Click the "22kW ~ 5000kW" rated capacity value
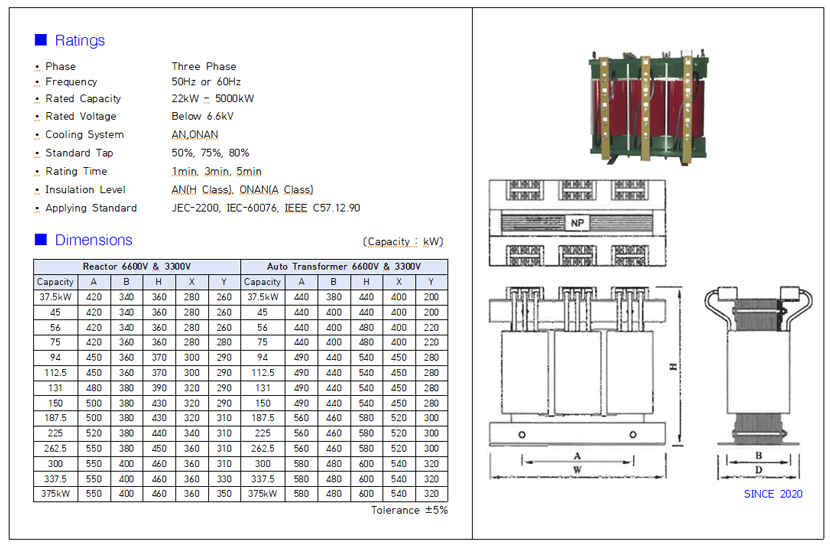The image size is (830, 550). [x=213, y=98]
